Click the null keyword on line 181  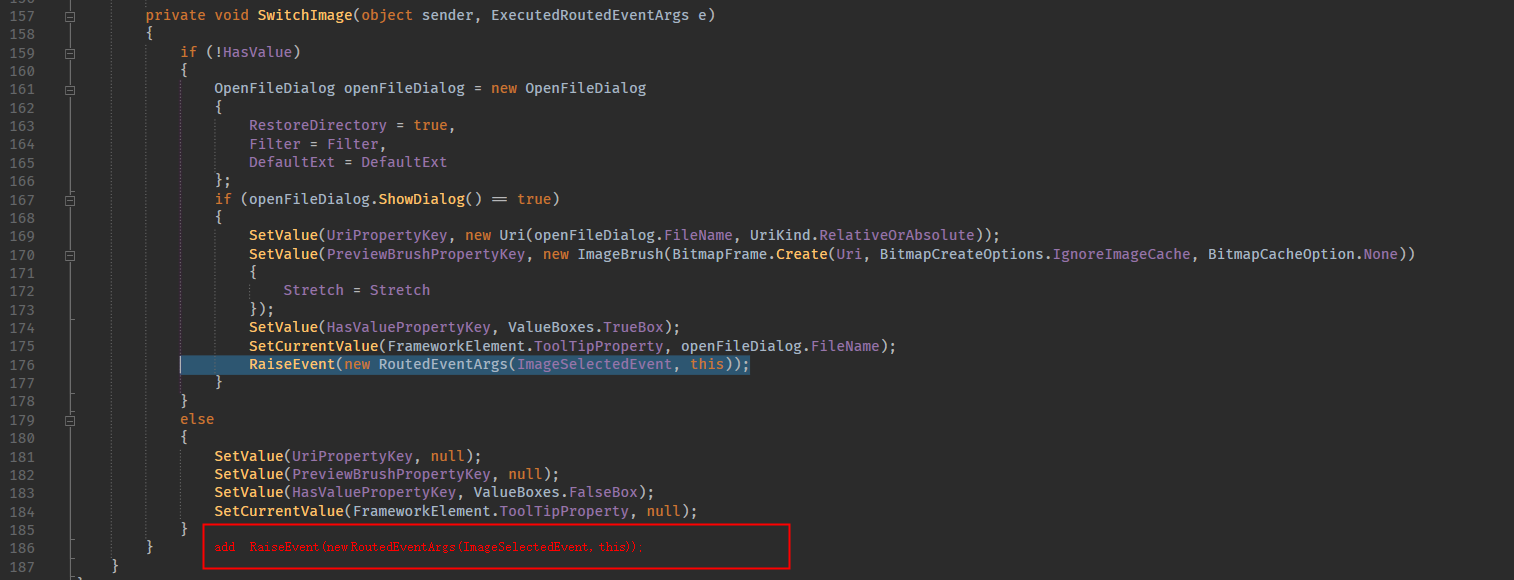pos(446,455)
